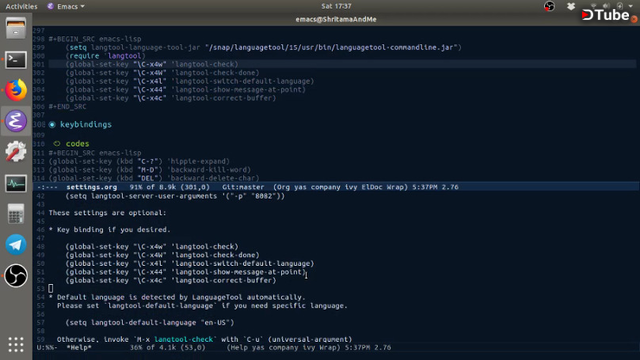This screenshot has height=360, width=640.
Task: Click line with langtool-language-tool-jar setq
Action: [x=263, y=47]
